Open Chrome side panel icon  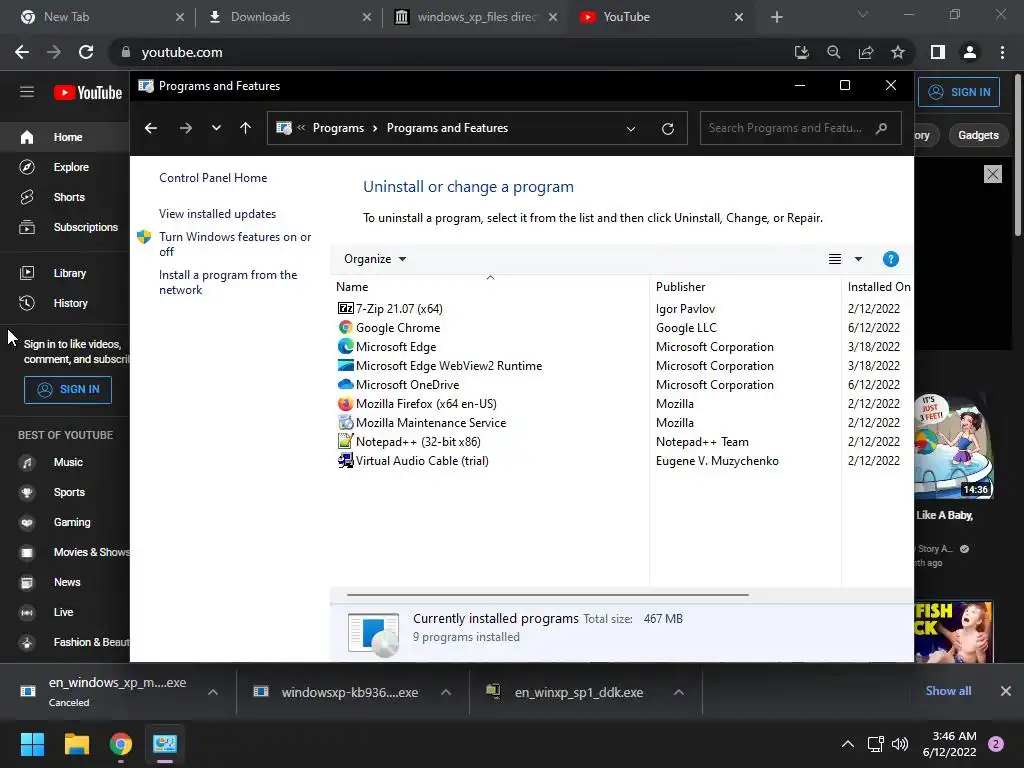pyautogui.click(x=938, y=52)
